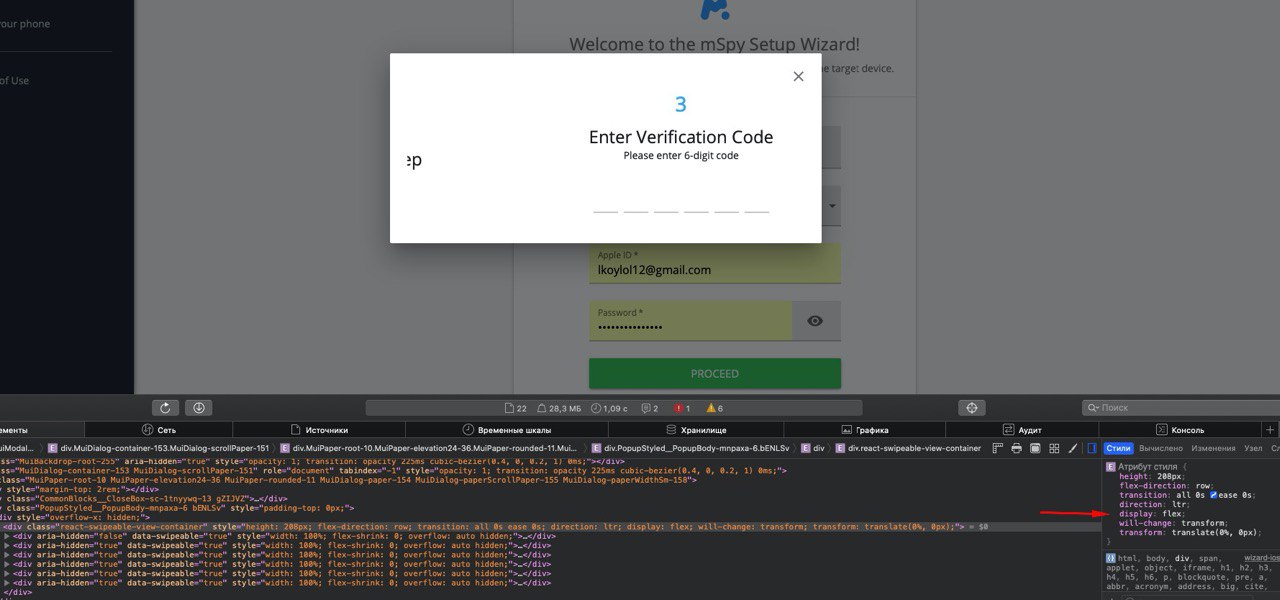Select div.PopupStyled__PopupBody breadcrumb
Image resolution: width=1280 pixels, height=600 pixels.
tap(690, 448)
